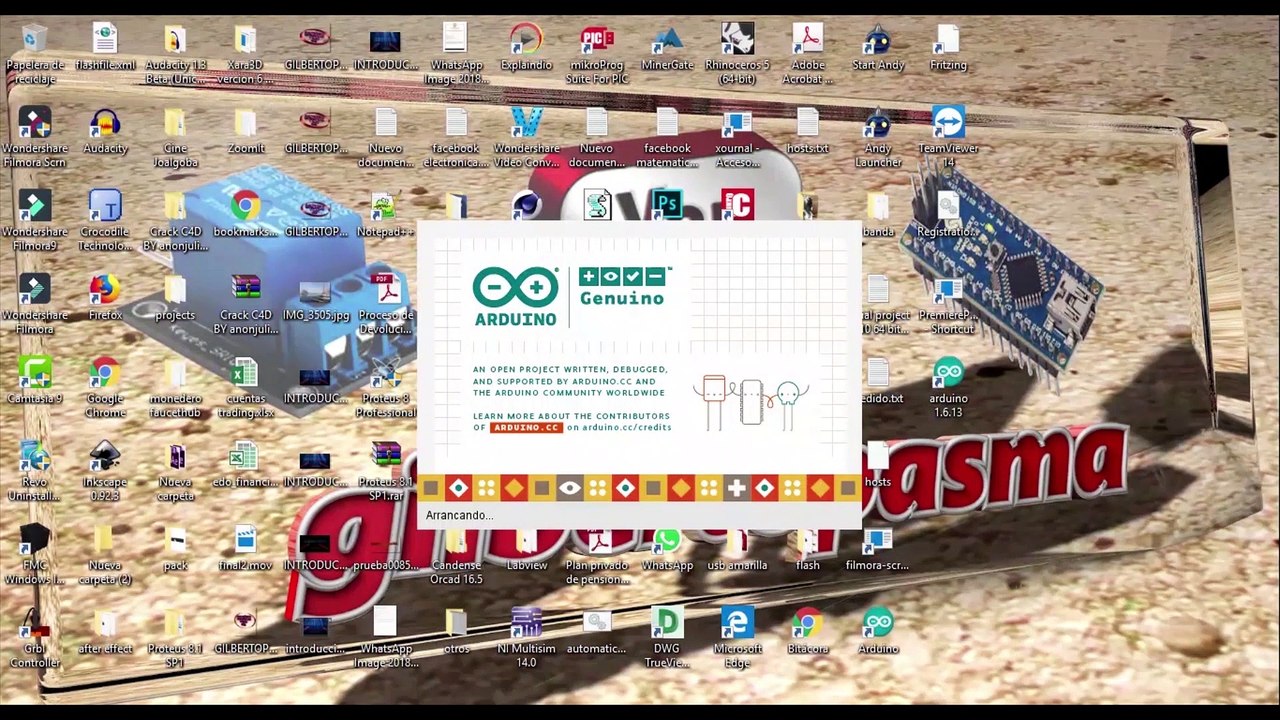Screen dimensions: 1280x720
Task: Select the PremiereP... Shortcut icon
Action: [948, 304]
